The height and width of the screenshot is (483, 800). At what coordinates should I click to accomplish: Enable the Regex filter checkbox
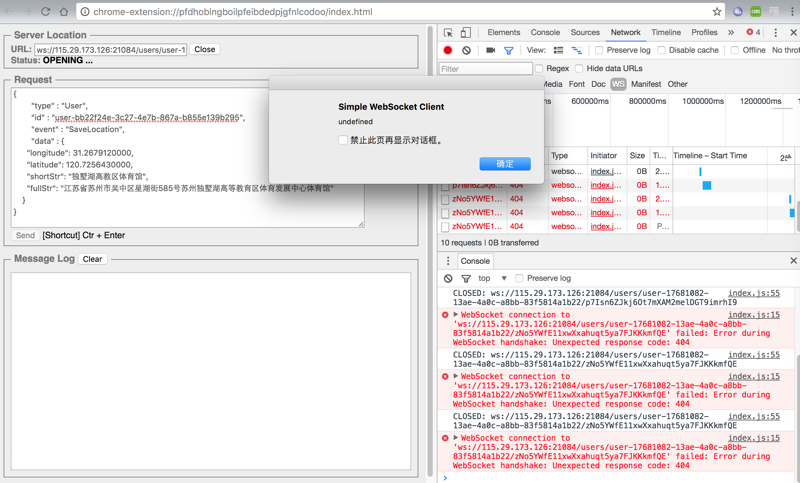[x=539, y=68]
